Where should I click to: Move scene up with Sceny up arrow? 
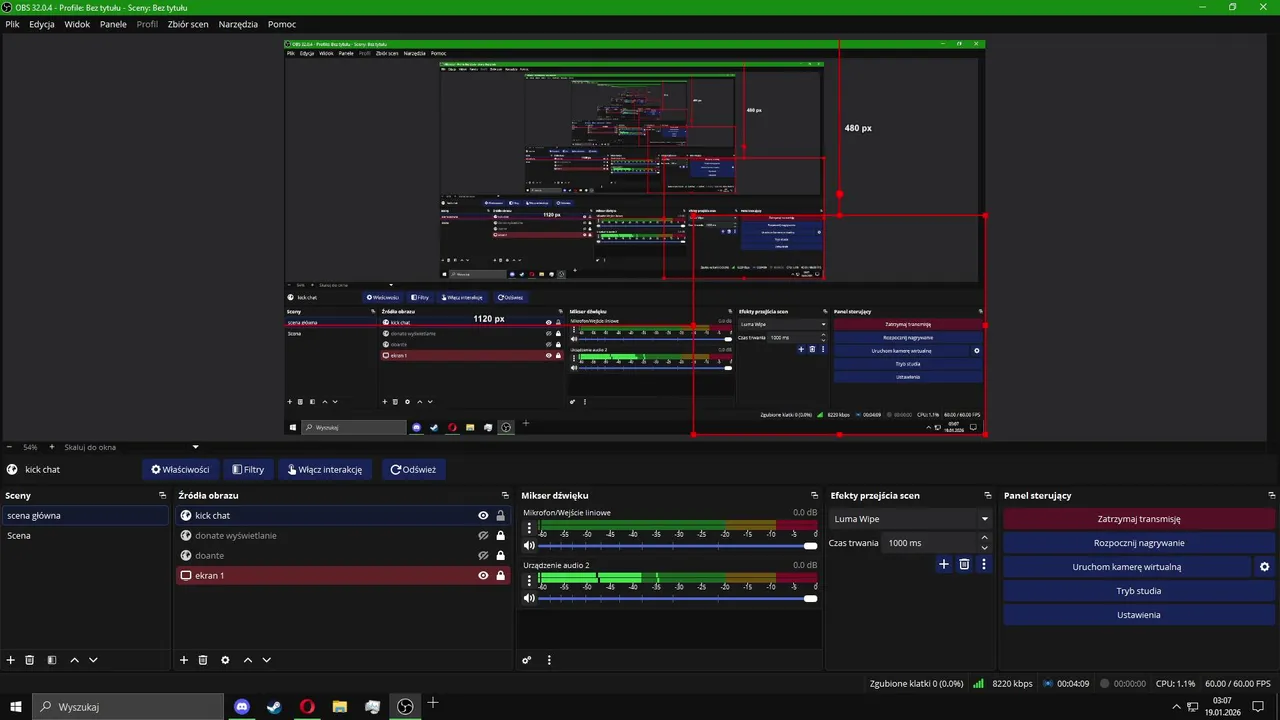pos(74,660)
